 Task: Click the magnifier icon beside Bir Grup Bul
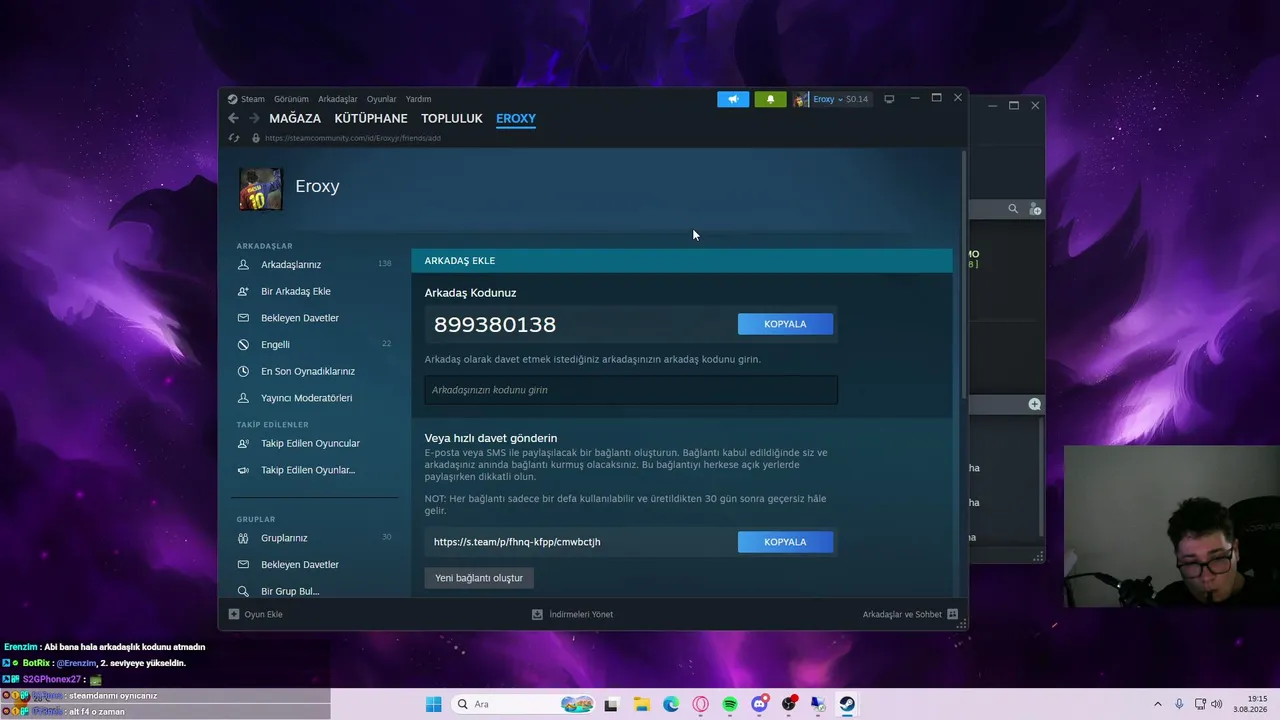pos(243,591)
